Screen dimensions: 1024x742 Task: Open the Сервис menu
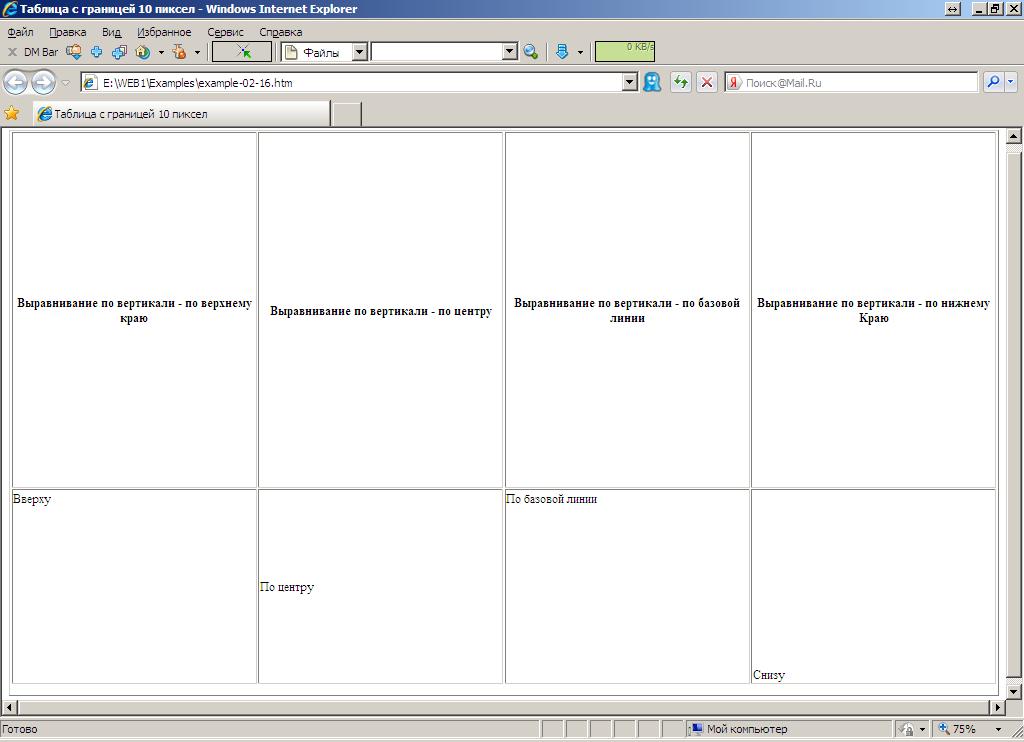coord(225,32)
